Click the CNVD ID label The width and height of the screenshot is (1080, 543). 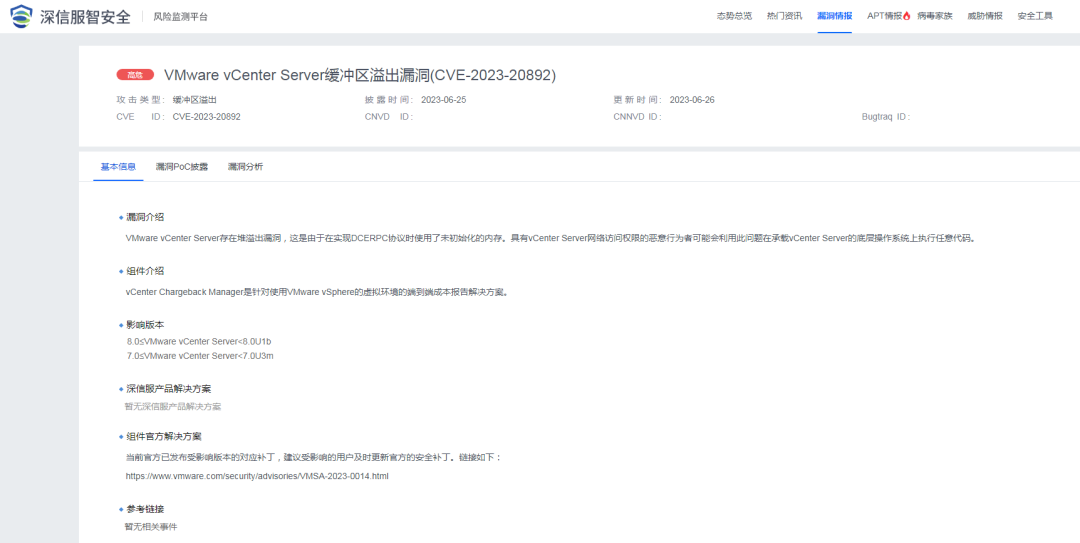tap(388, 116)
